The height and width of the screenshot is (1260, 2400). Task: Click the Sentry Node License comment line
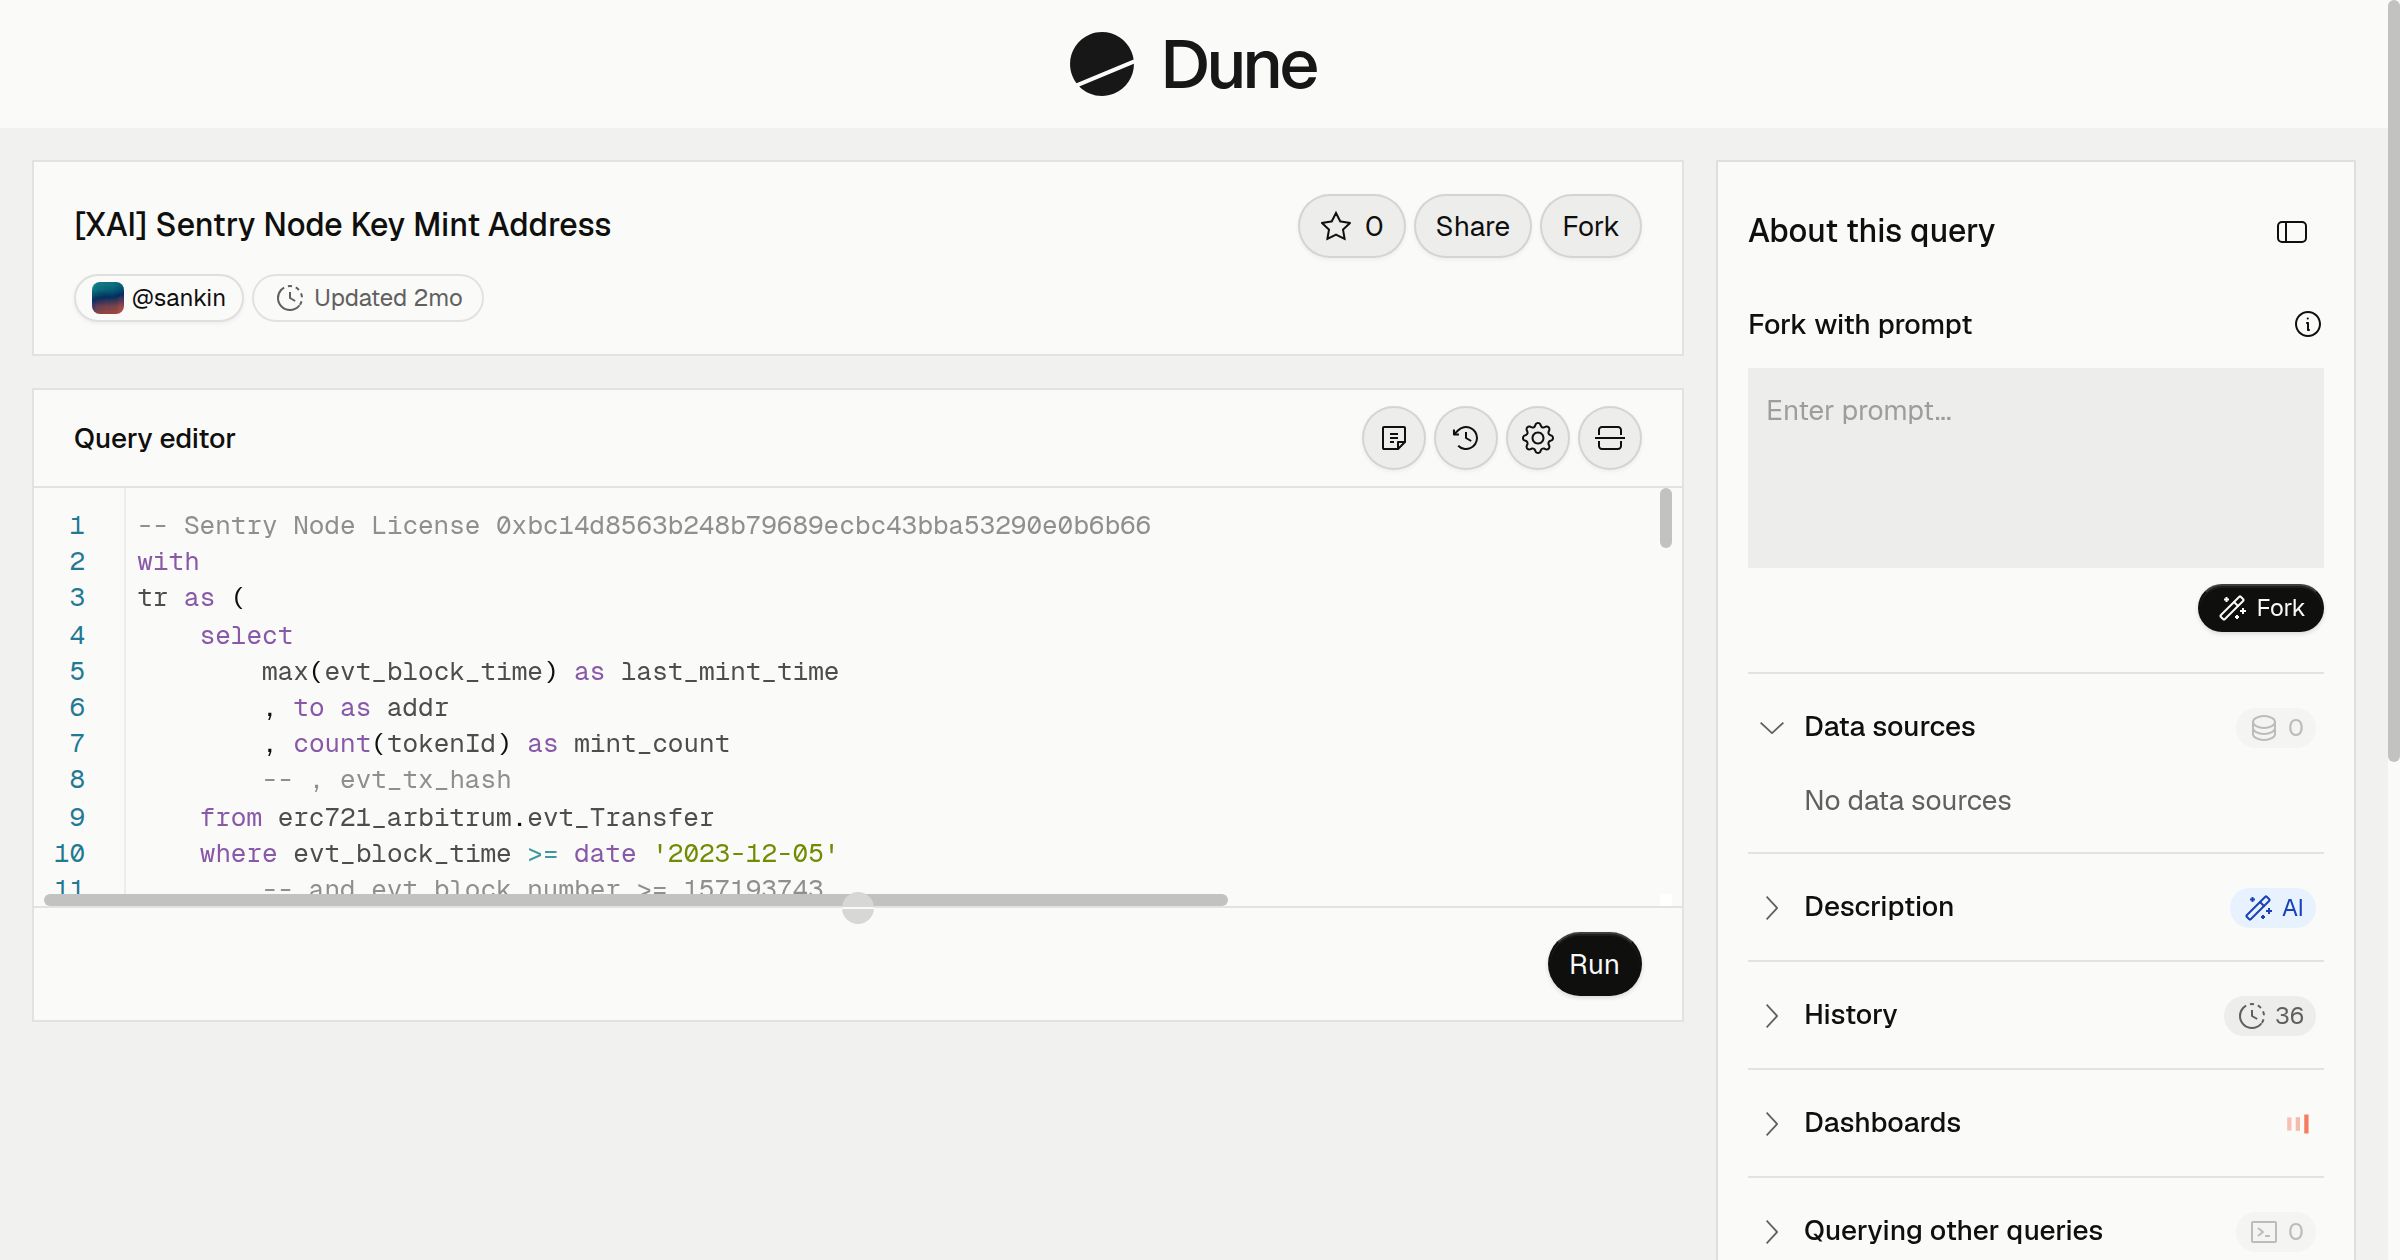coord(644,525)
